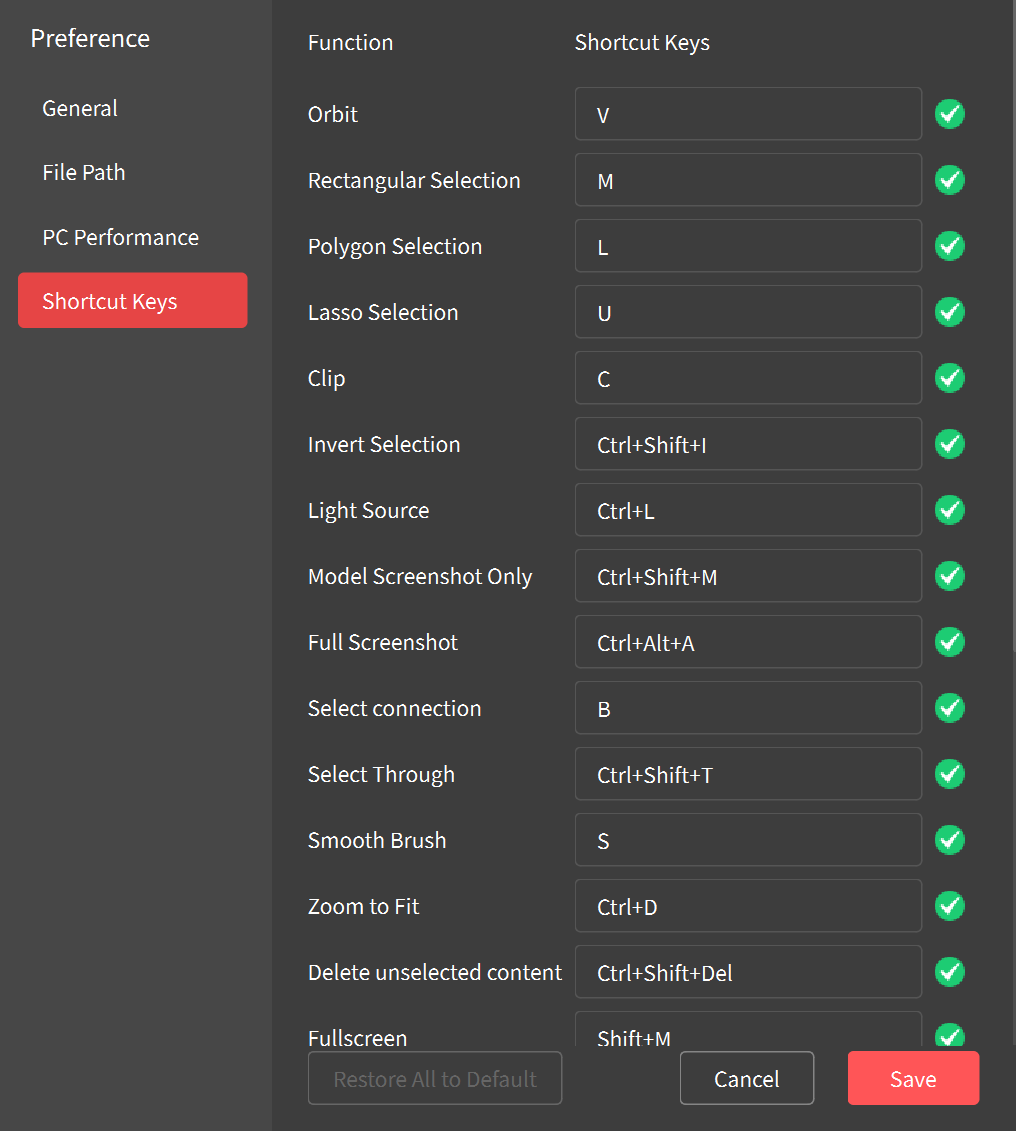Click the checkmark beside Smooth Brush
Viewport: 1016px width, 1131px height.
click(949, 840)
